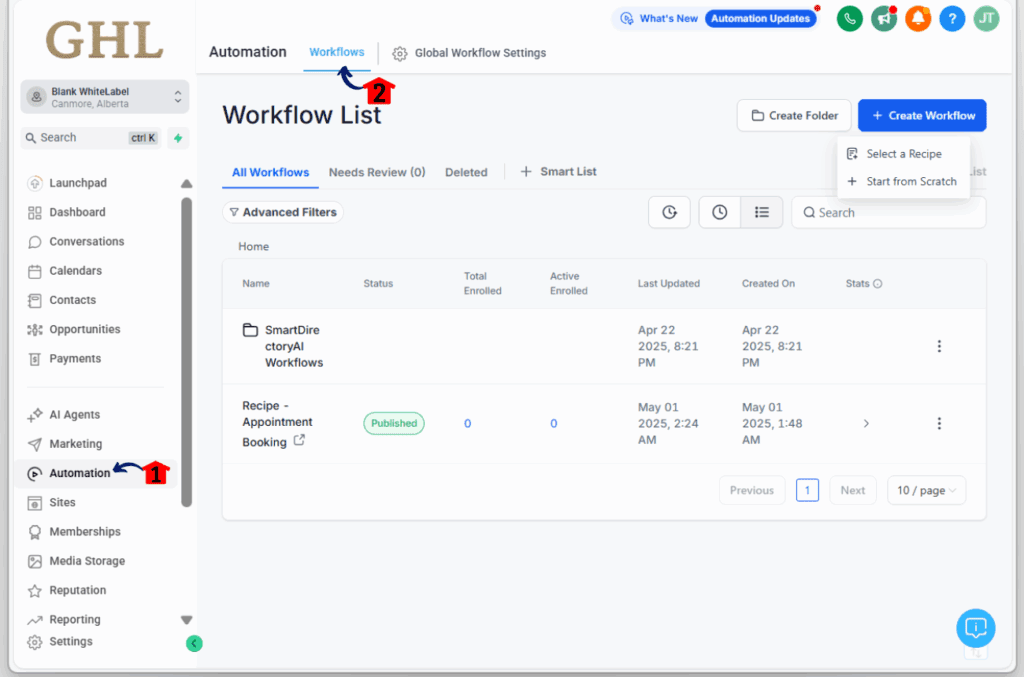Image resolution: width=1024 pixels, height=677 pixels.
Task: Click What's New link
Action: pos(659,19)
